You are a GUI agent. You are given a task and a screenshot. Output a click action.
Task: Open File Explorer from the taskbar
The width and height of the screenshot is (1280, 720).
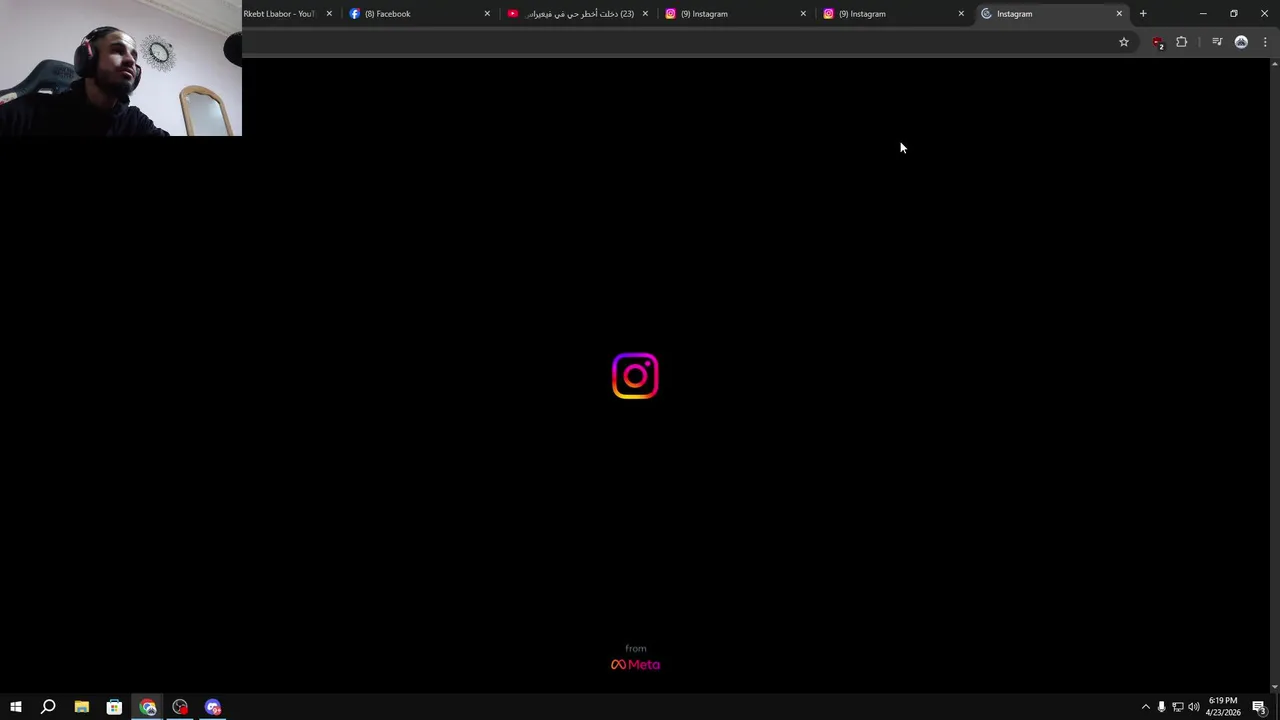point(82,707)
